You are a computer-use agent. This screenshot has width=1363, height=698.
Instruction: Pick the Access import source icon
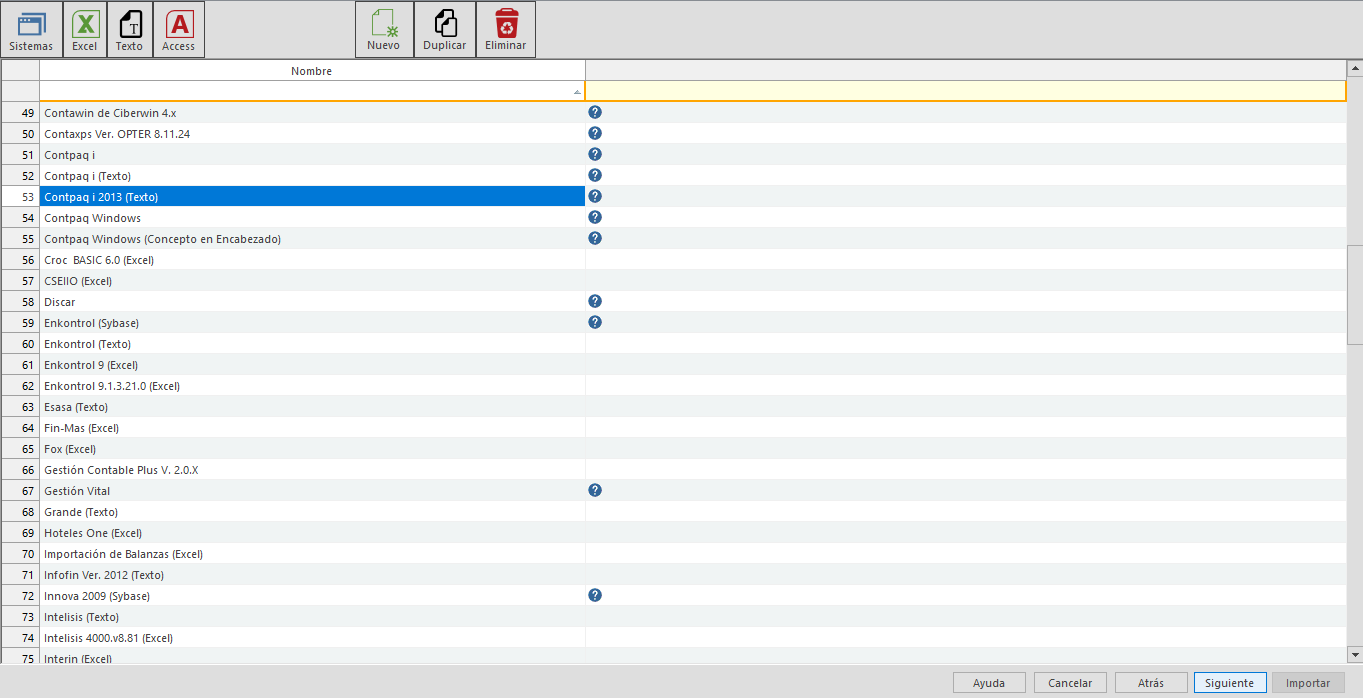179,29
